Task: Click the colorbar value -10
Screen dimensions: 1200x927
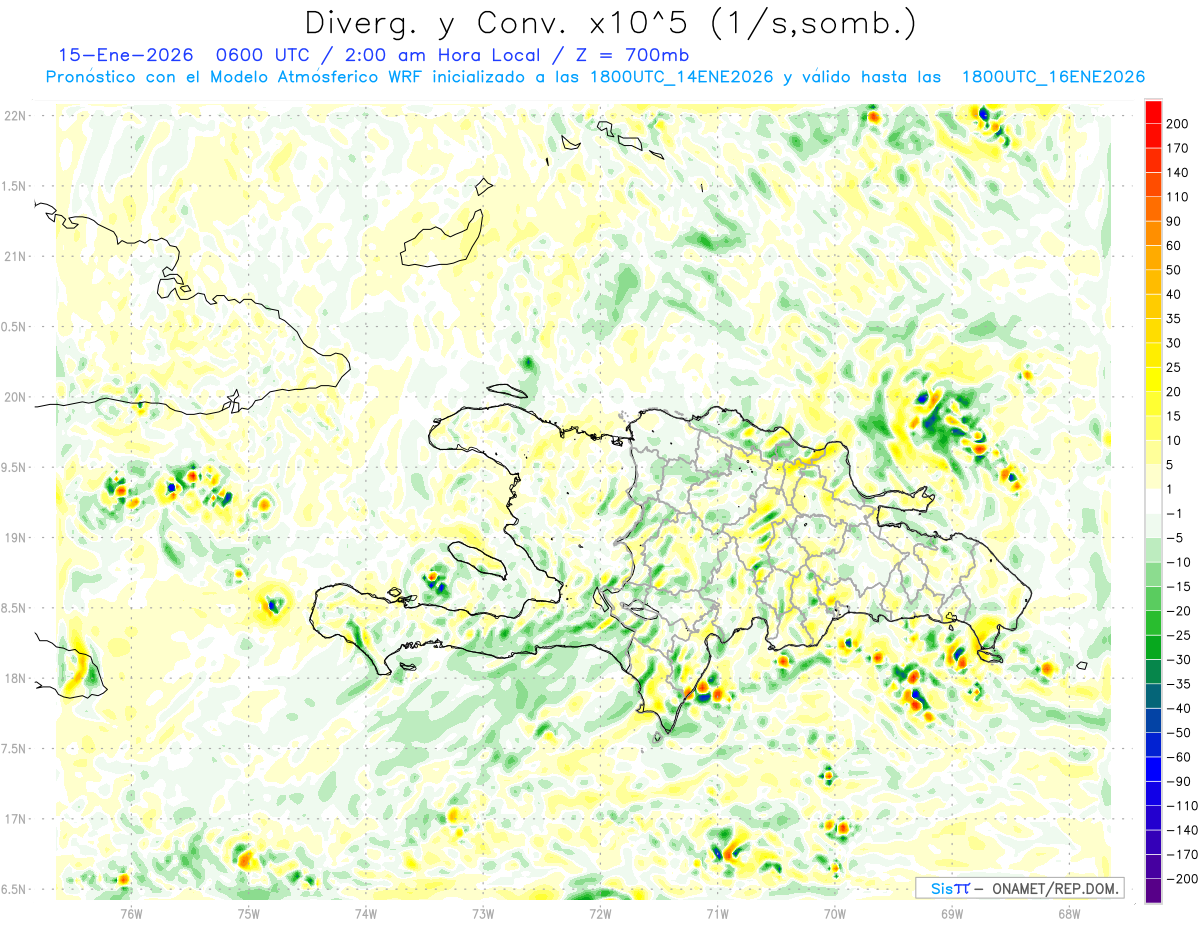Action: pos(1178,563)
